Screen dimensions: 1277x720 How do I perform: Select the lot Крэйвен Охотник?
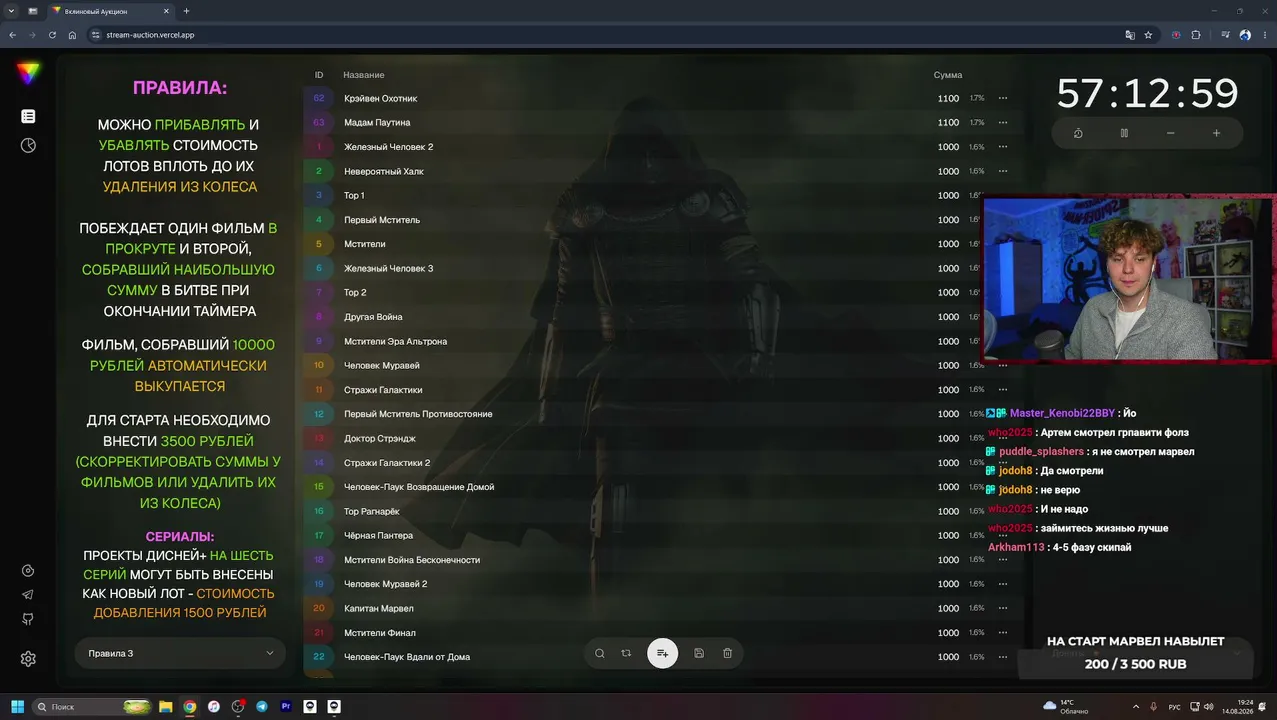tap(662, 98)
